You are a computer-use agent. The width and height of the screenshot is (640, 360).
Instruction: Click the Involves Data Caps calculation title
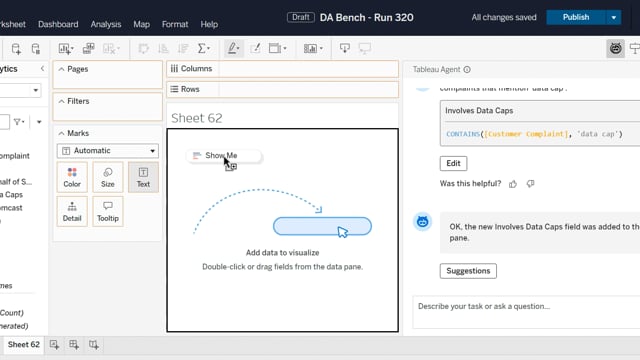[479, 111]
